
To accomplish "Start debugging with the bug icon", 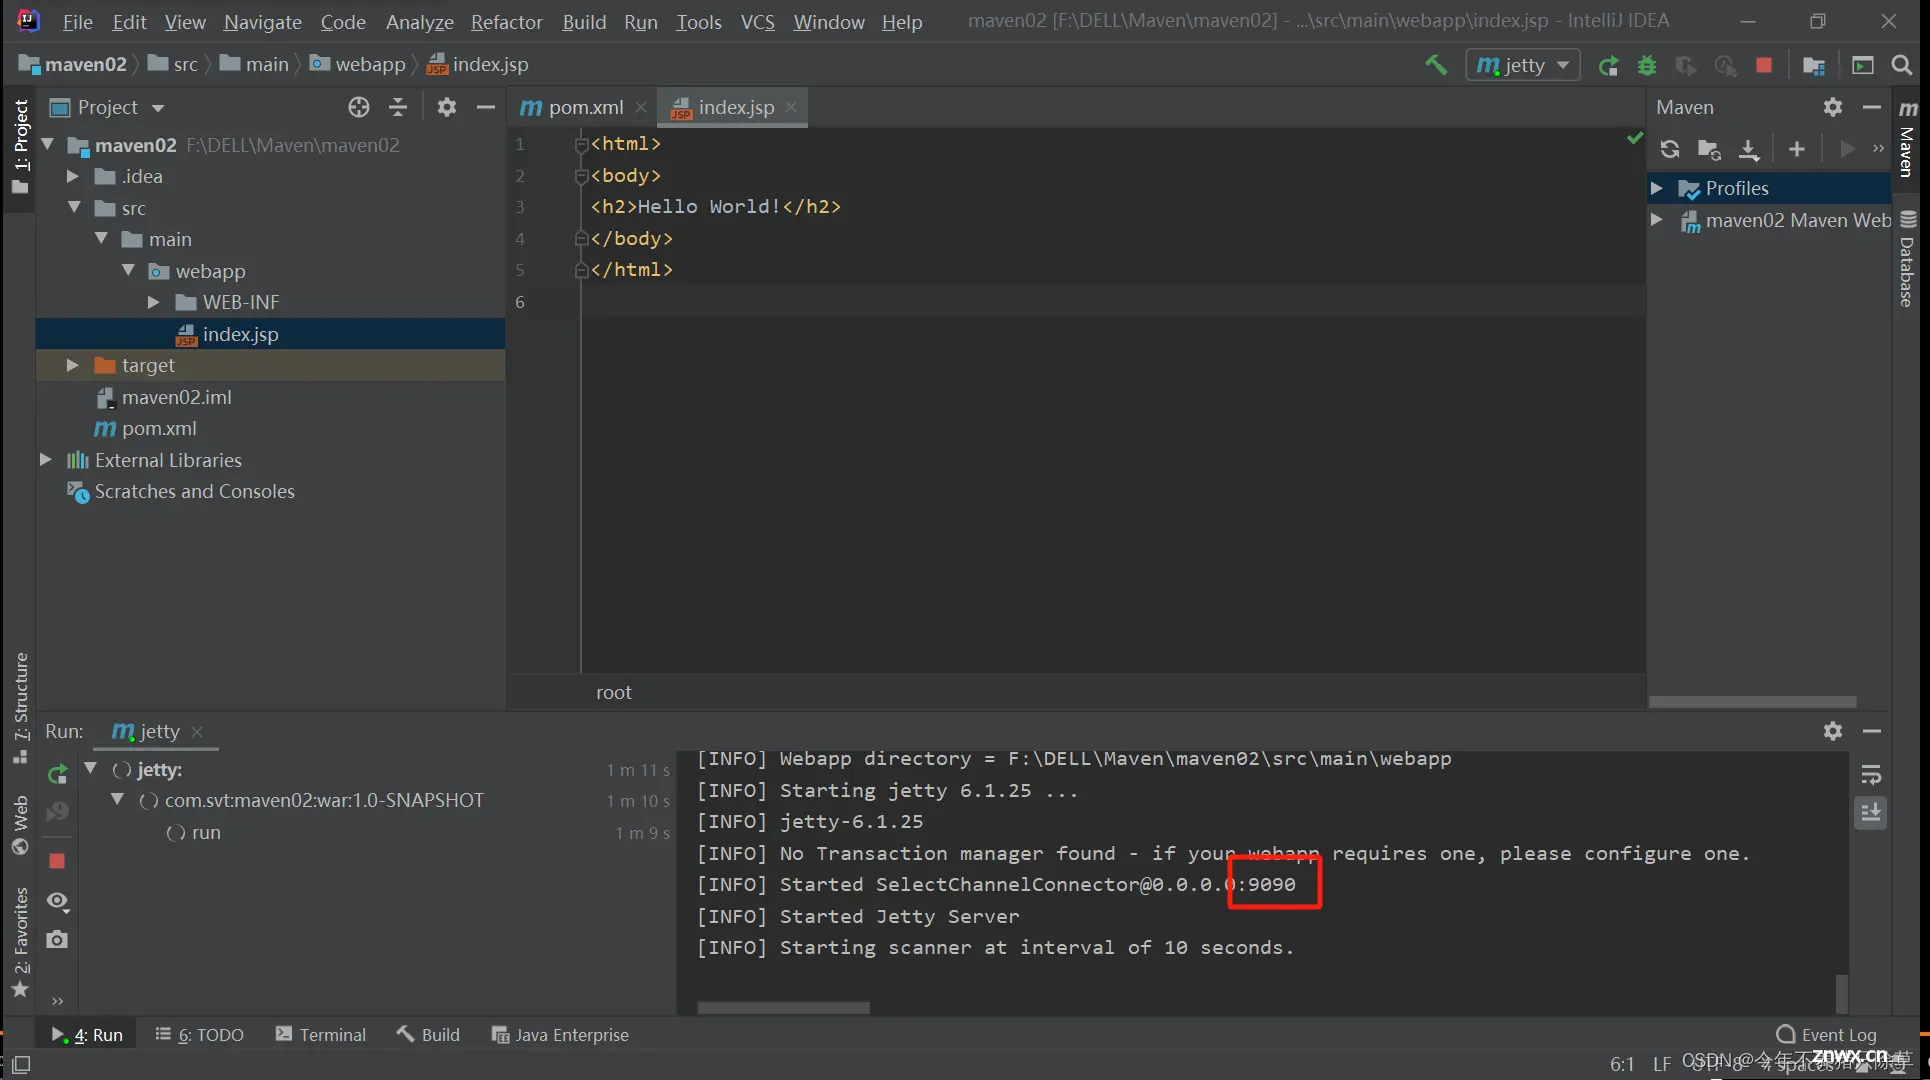I will [x=1647, y=66].
